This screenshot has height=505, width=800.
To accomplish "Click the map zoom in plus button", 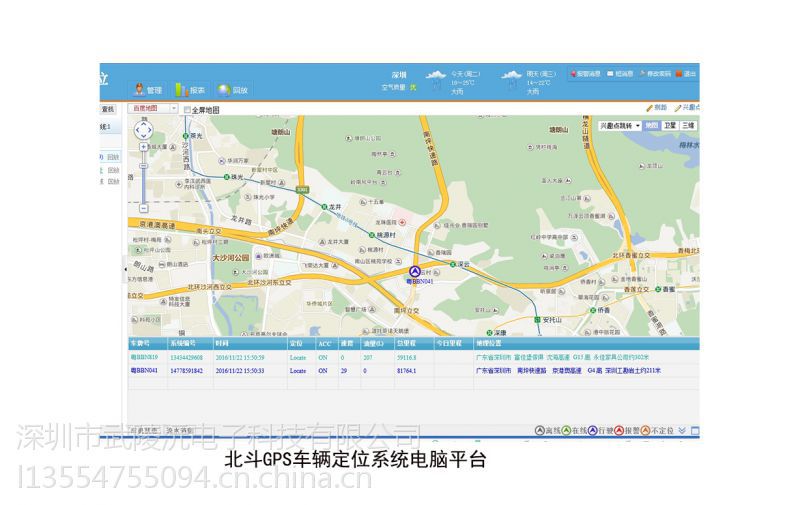I will tap(143, 147).
